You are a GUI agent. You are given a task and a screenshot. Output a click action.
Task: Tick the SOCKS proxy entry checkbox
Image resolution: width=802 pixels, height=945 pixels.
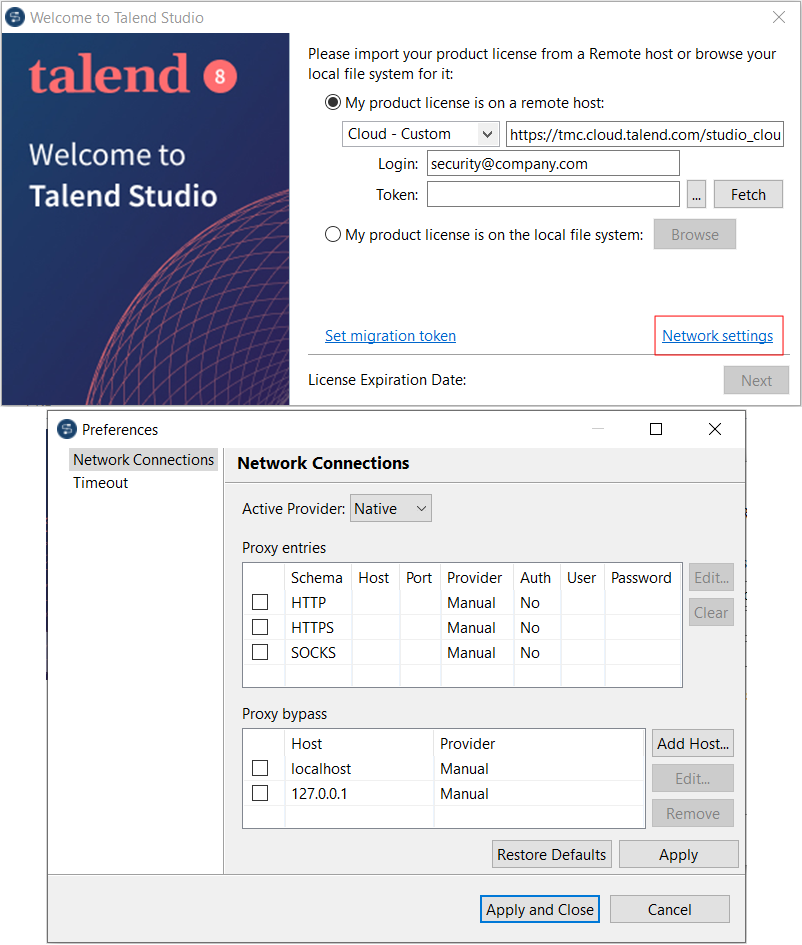[260, 652]
